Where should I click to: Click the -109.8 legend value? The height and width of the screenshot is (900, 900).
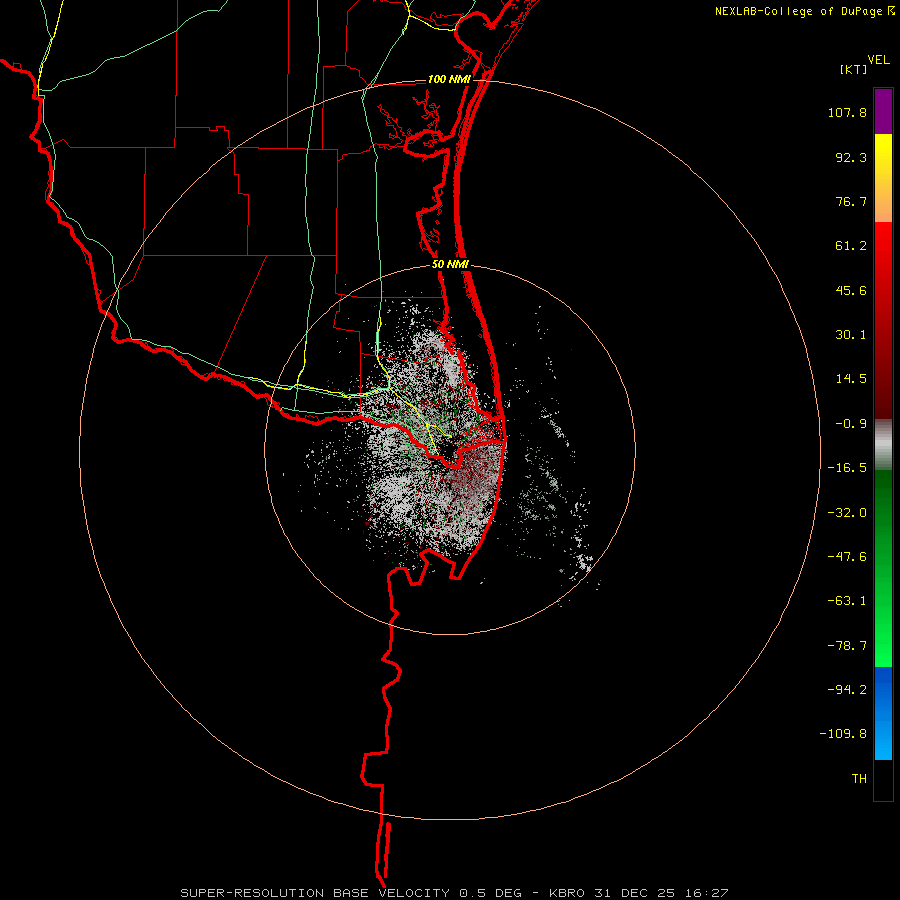point(843,734)
